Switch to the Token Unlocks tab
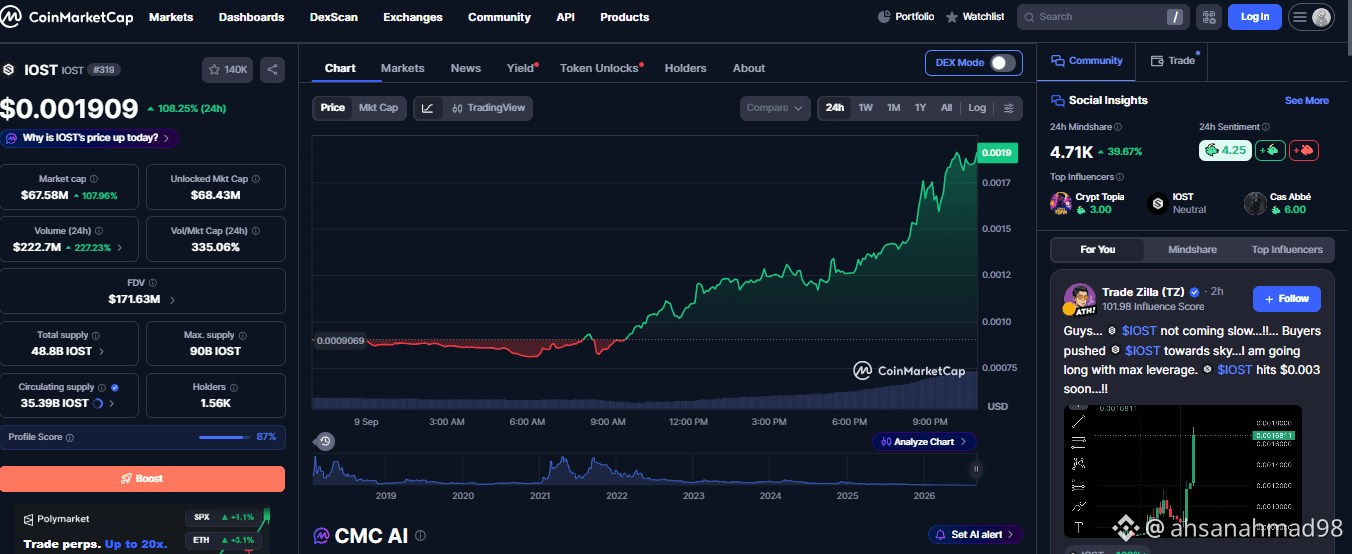 click(599, 68)
